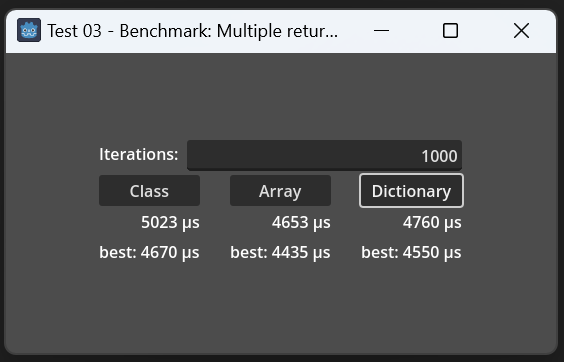Run the Array benchmark button
Viewport: 564px width, 362px height.
280,191
